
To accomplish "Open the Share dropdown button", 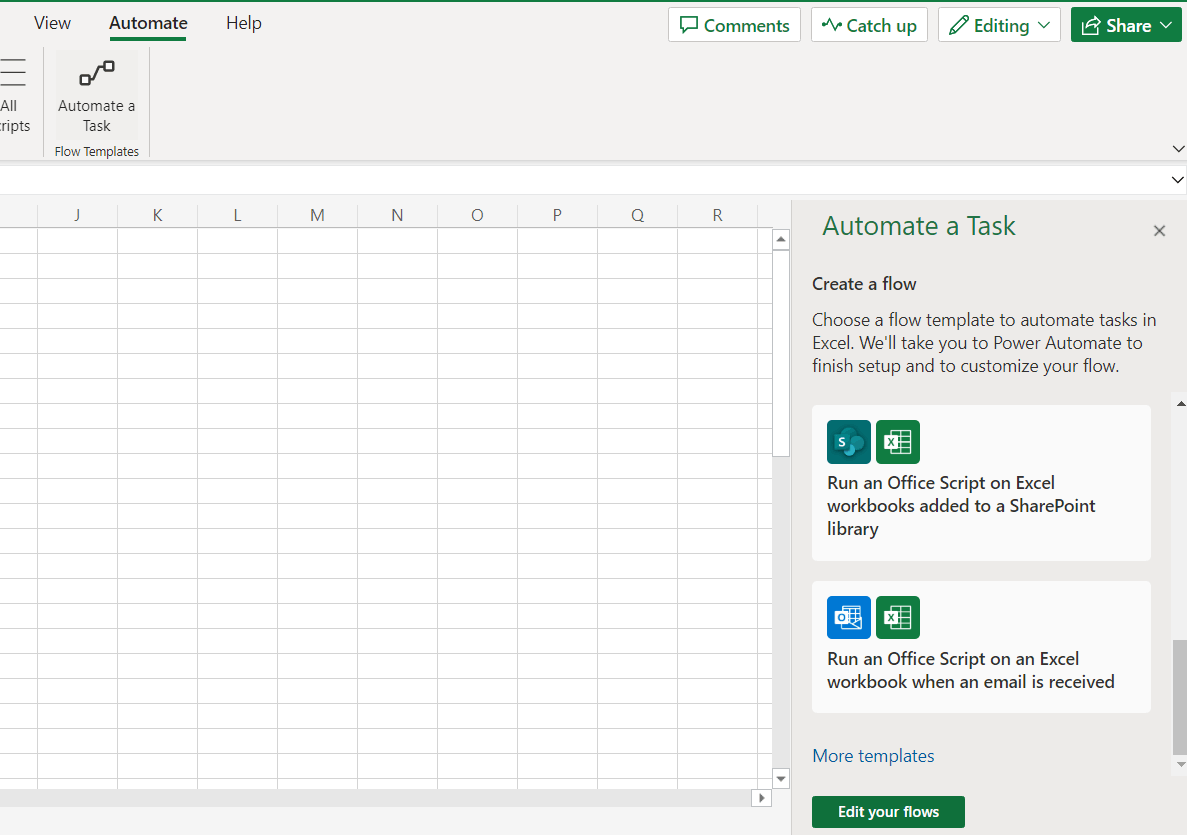I will tap(1126, 25).
